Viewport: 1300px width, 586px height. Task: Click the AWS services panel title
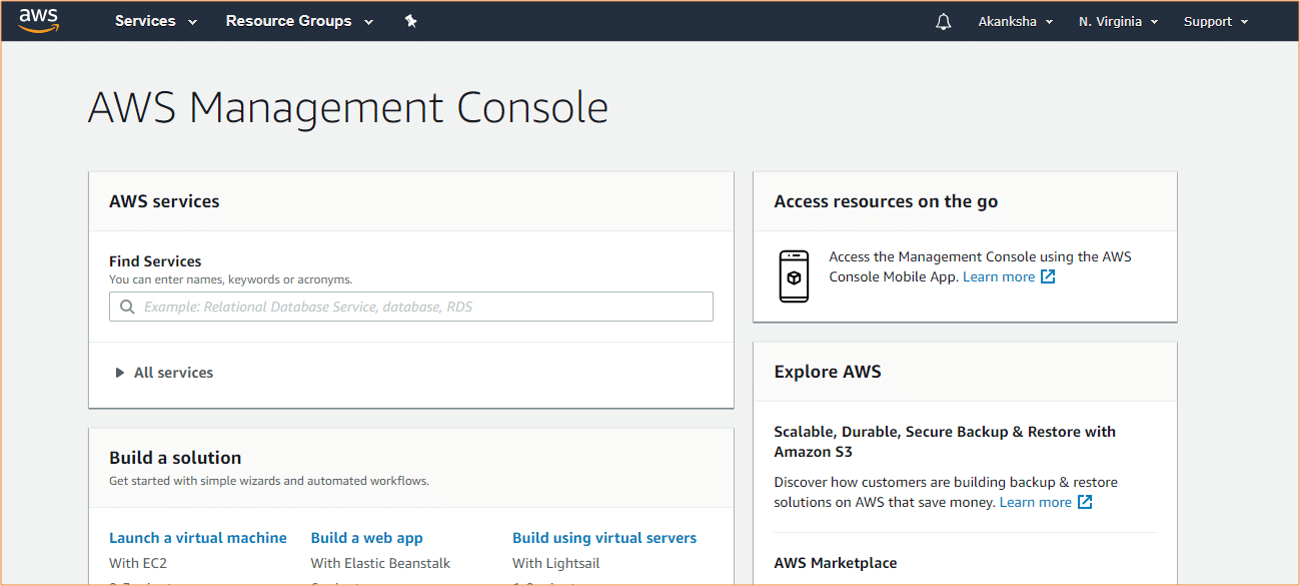(164, 201)
